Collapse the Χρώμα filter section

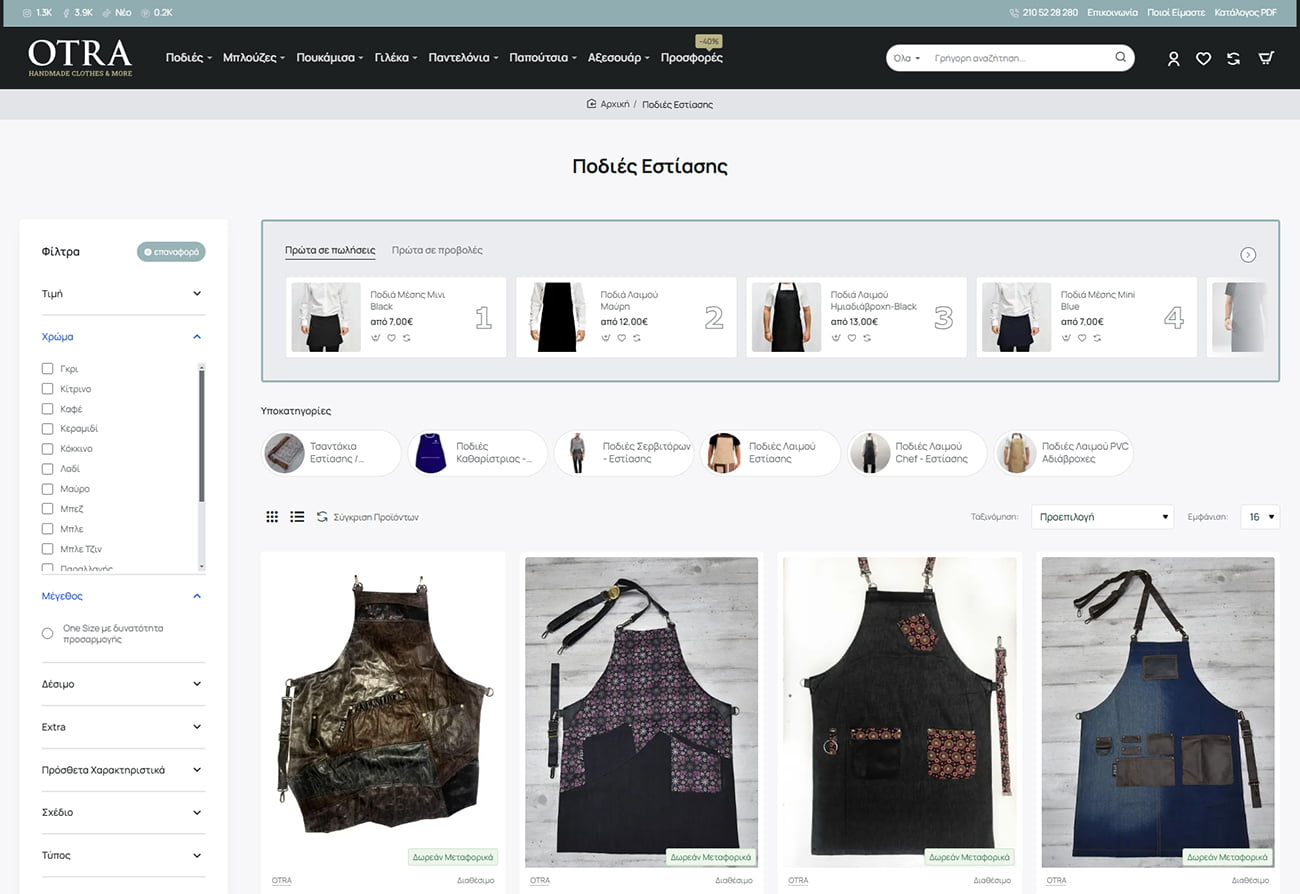pos(123,337)
